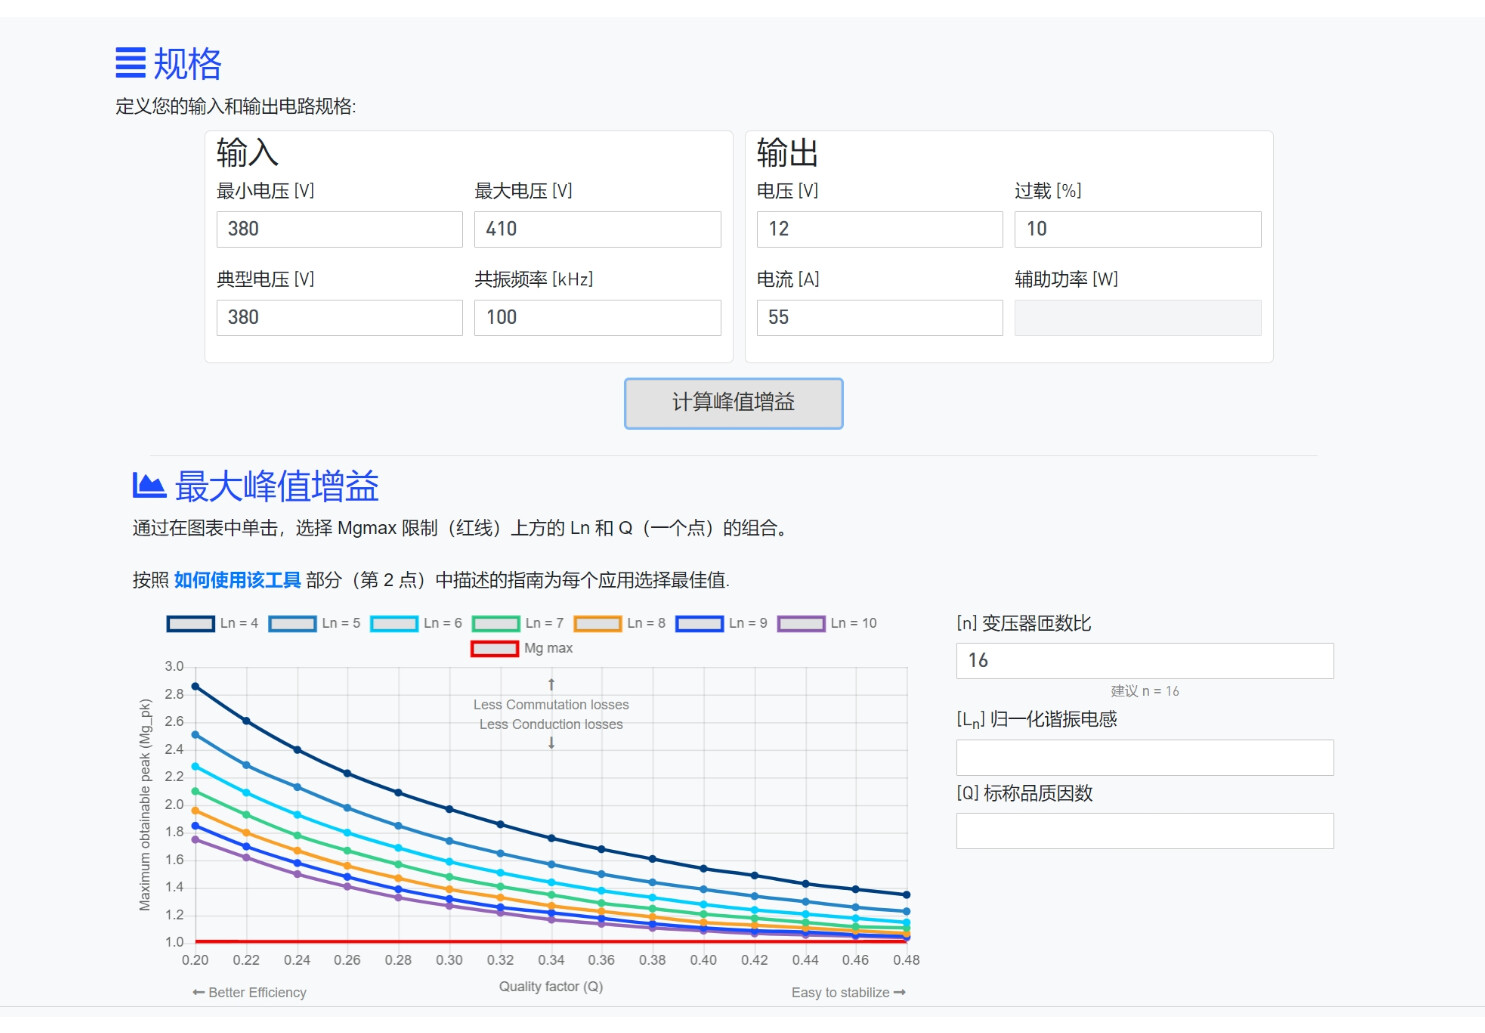Toggle the Ln = 7 legend swatch
The image size is (1485, 1033).
496,624
